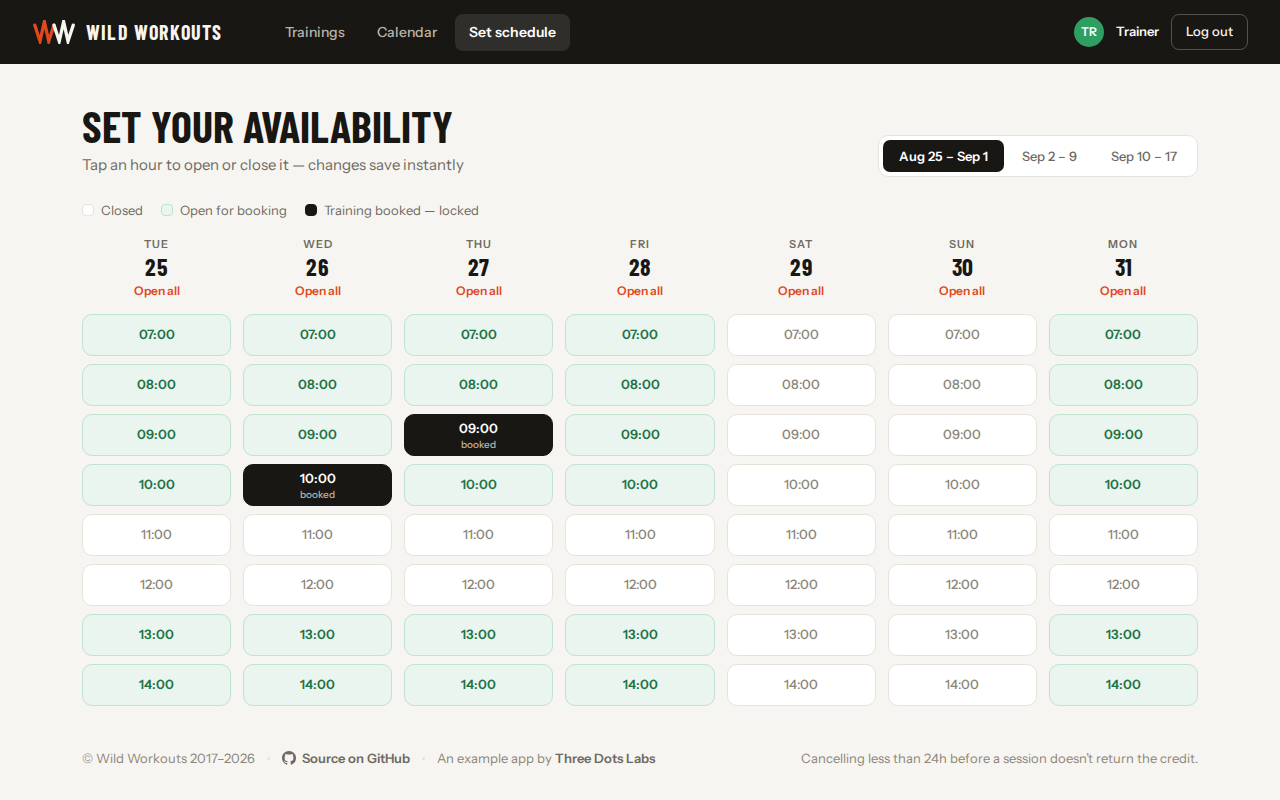The height and width of the screenshot is (800, 1280).
Task: Open the 07:00 slot on Saturday 29
Action: (x=801, y=335)
